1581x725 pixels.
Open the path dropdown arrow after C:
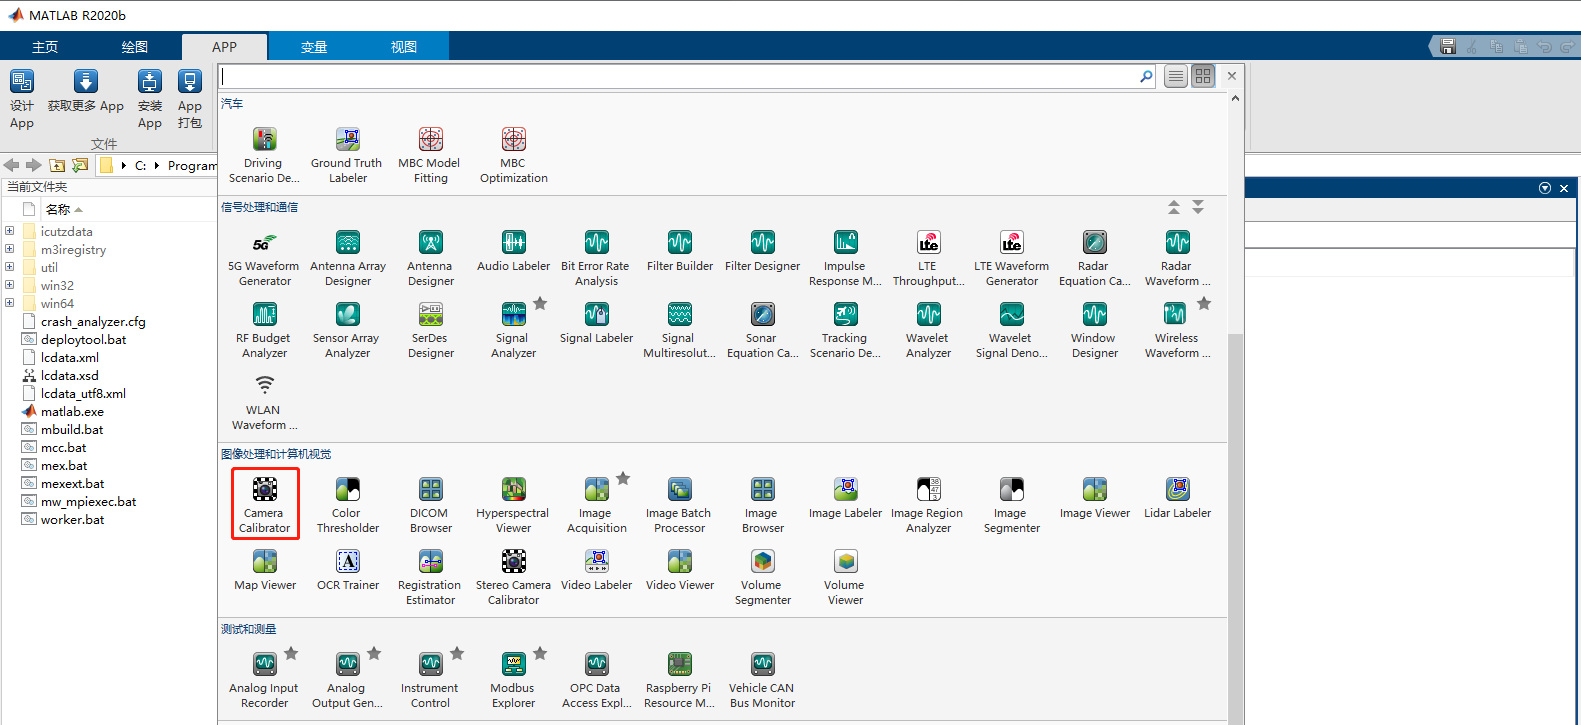[157, 165]
